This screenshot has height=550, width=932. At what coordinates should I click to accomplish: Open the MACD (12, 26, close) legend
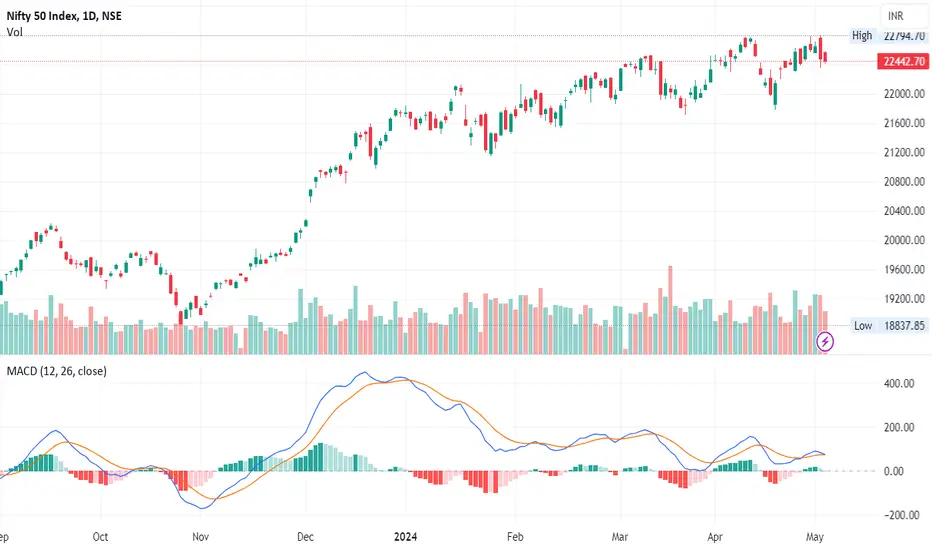56,371
